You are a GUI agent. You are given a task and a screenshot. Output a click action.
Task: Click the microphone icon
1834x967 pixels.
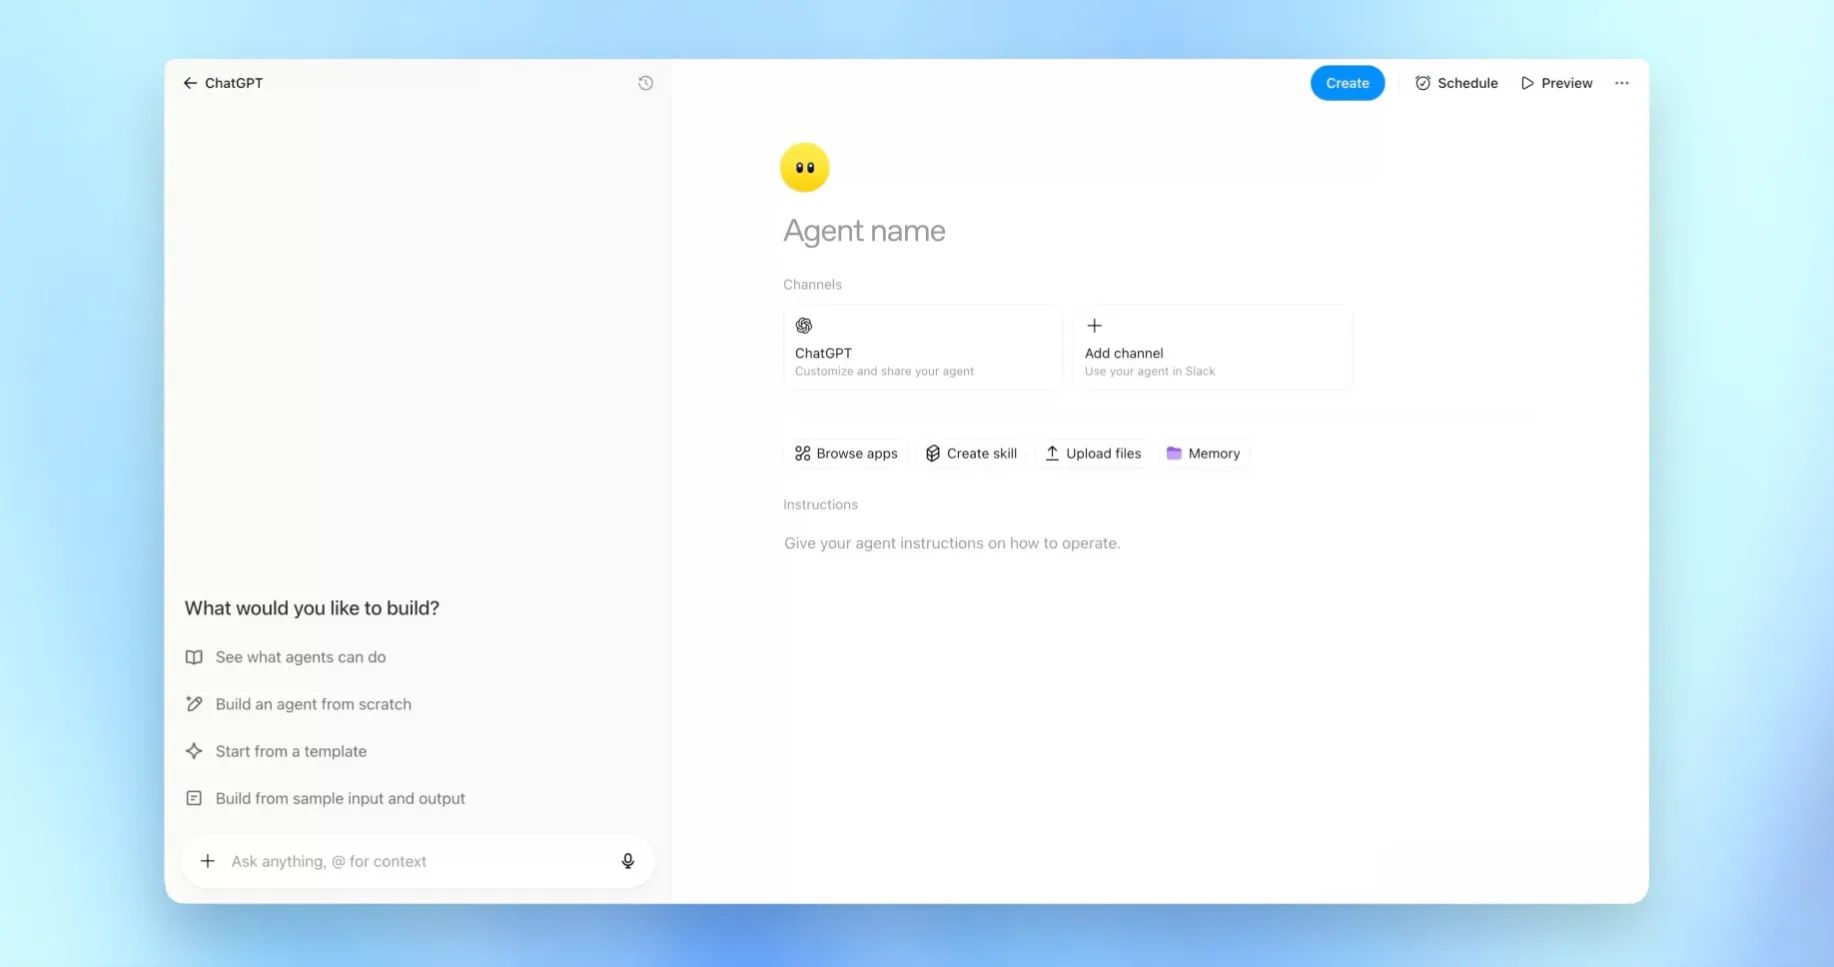coord(628,861)
